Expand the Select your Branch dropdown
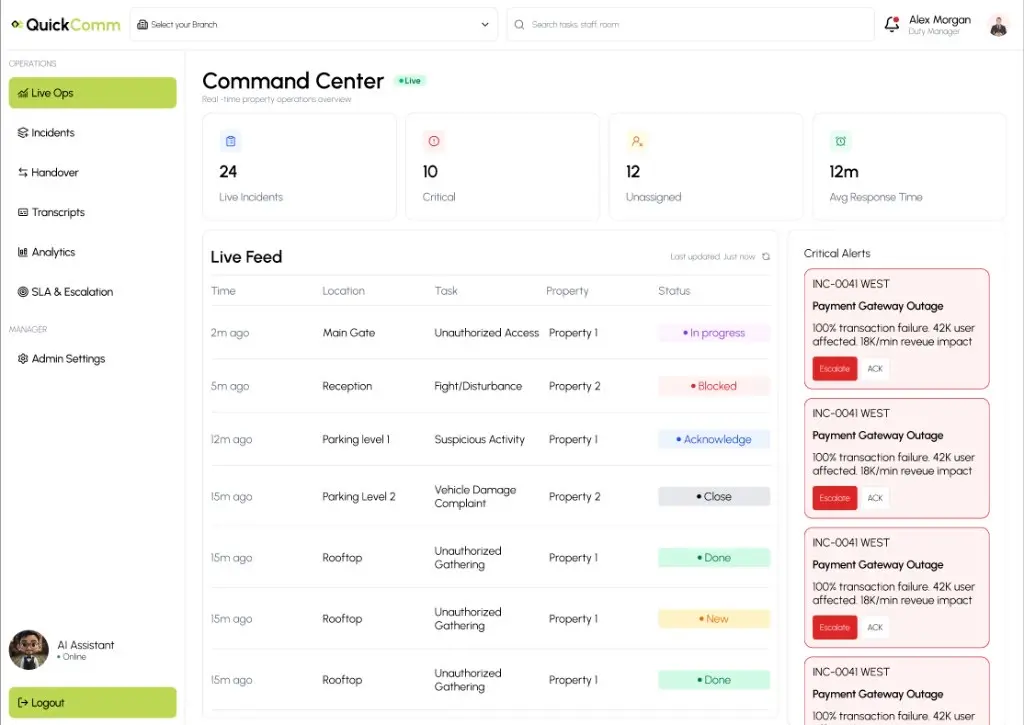This screenshot has width=1024, height=725. (313, 25)
